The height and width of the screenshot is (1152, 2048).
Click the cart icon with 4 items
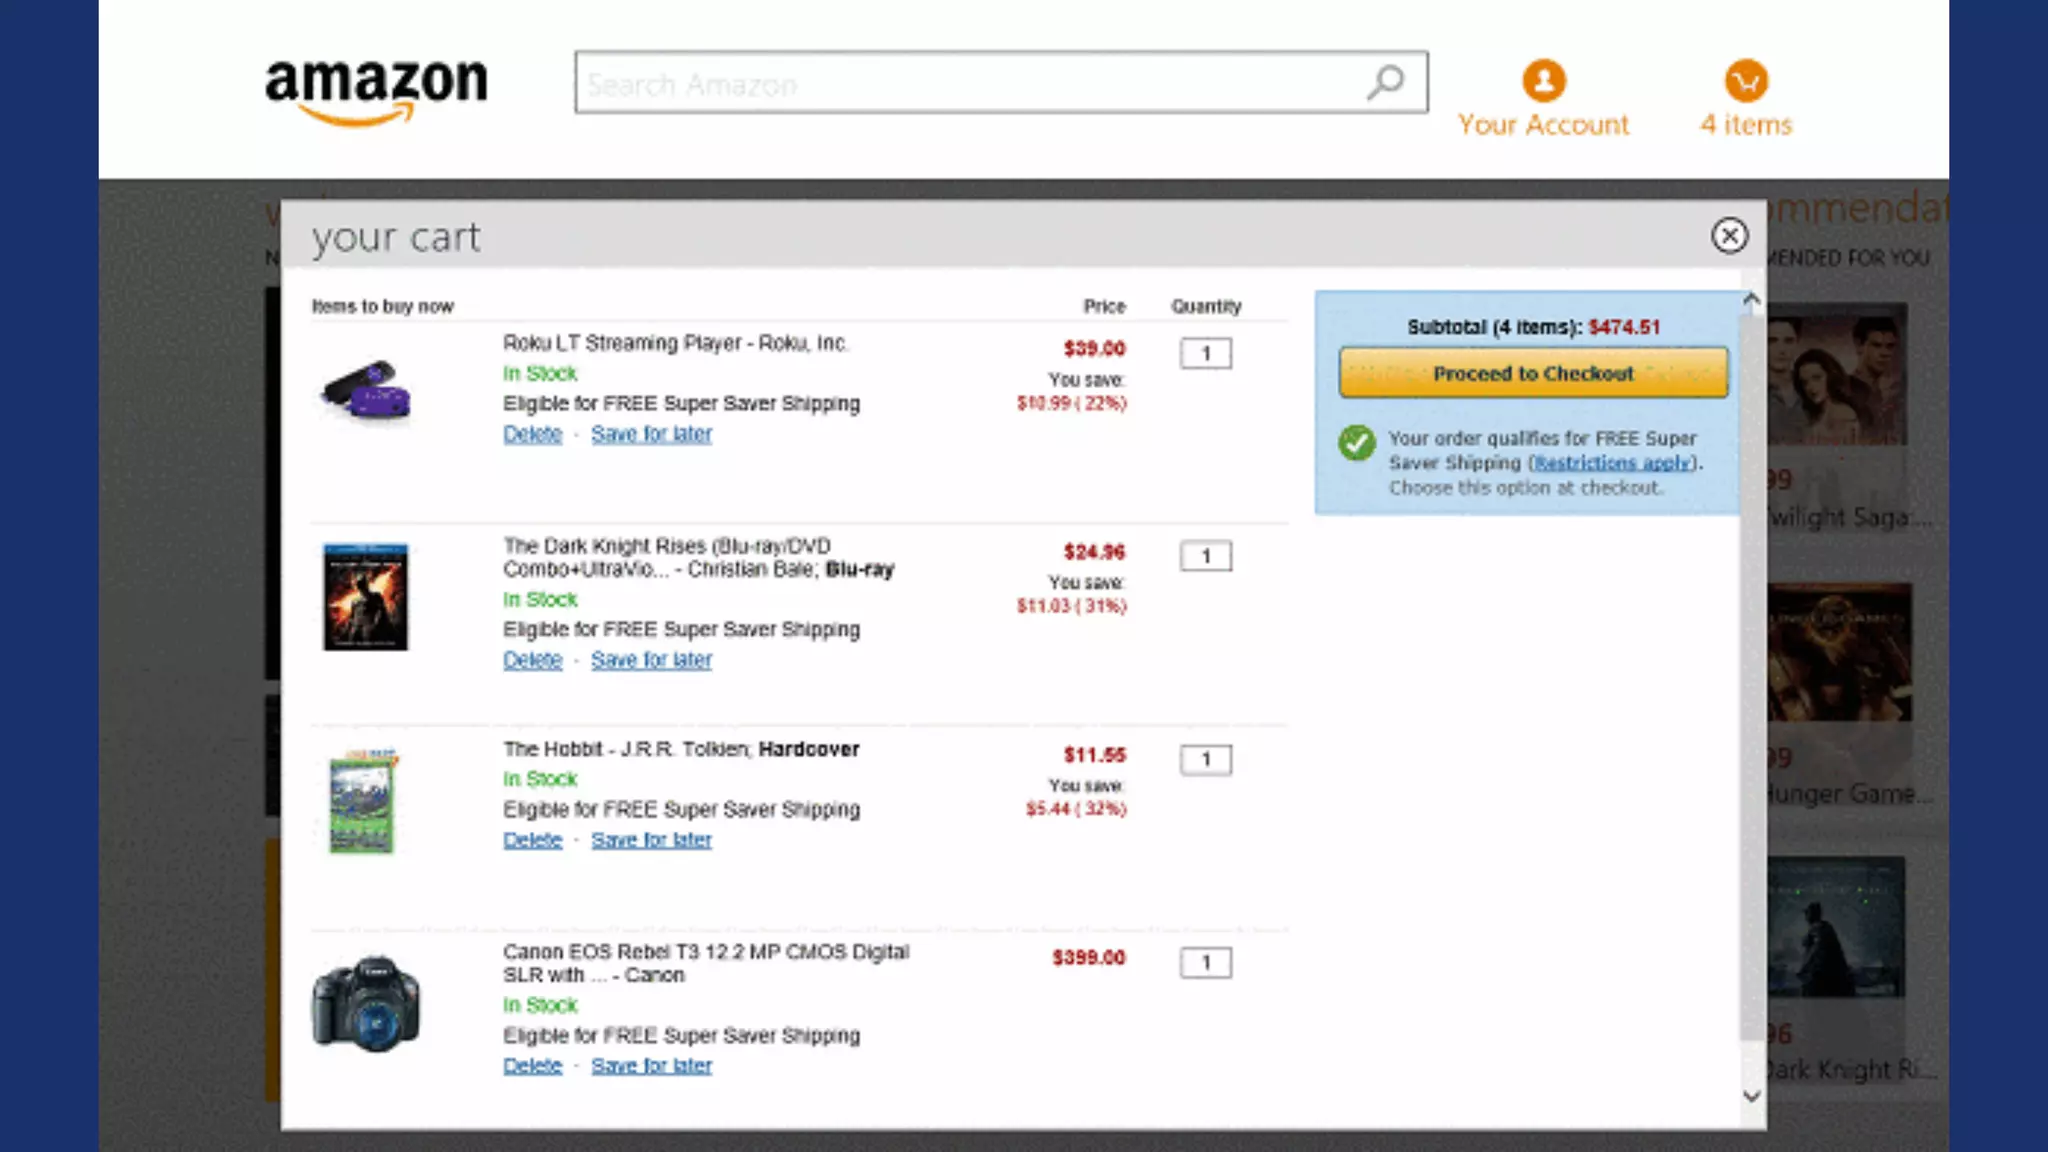pyautogui.click(x=1746, y=81)
